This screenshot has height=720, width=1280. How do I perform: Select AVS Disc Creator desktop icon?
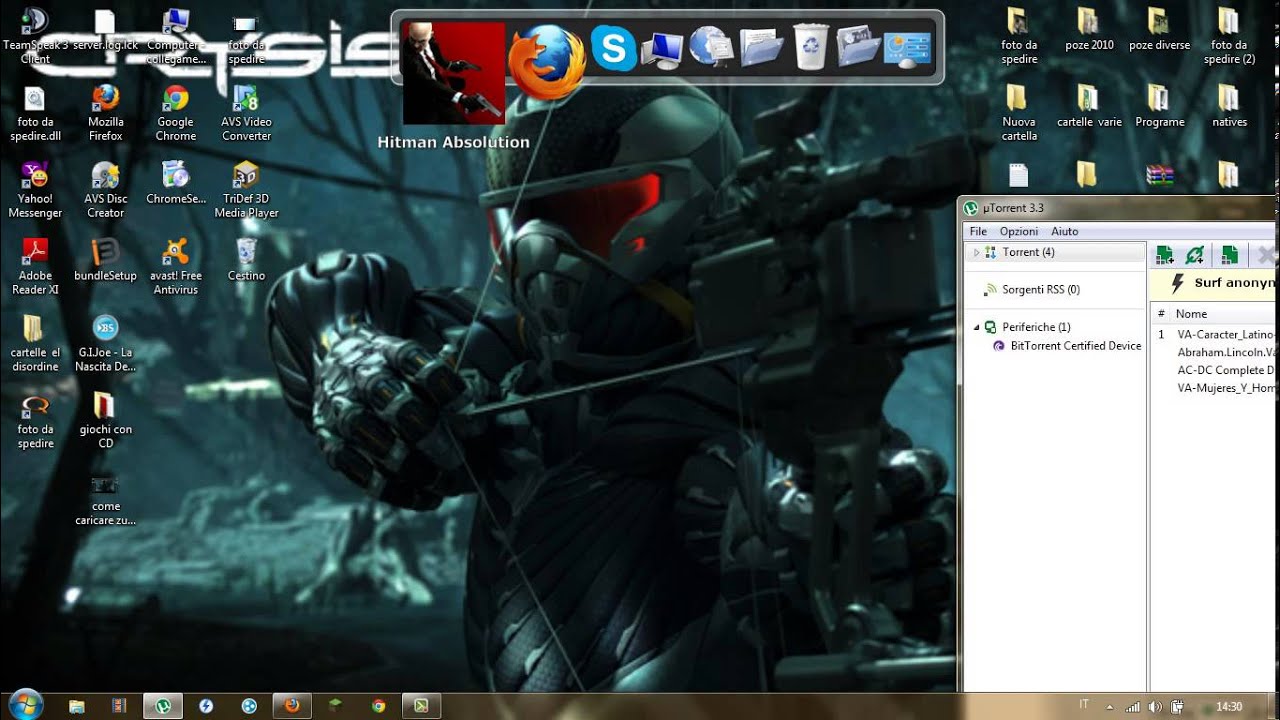point(106,190)
